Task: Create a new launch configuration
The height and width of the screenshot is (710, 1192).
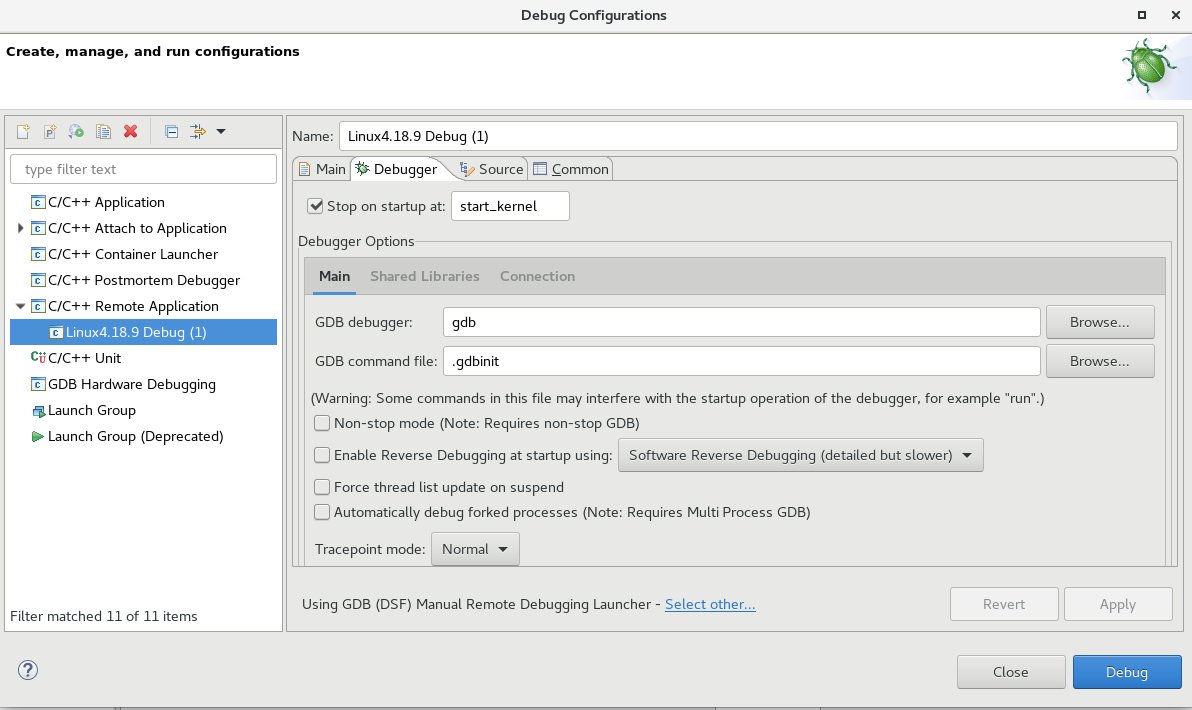Action: [23, 131]
